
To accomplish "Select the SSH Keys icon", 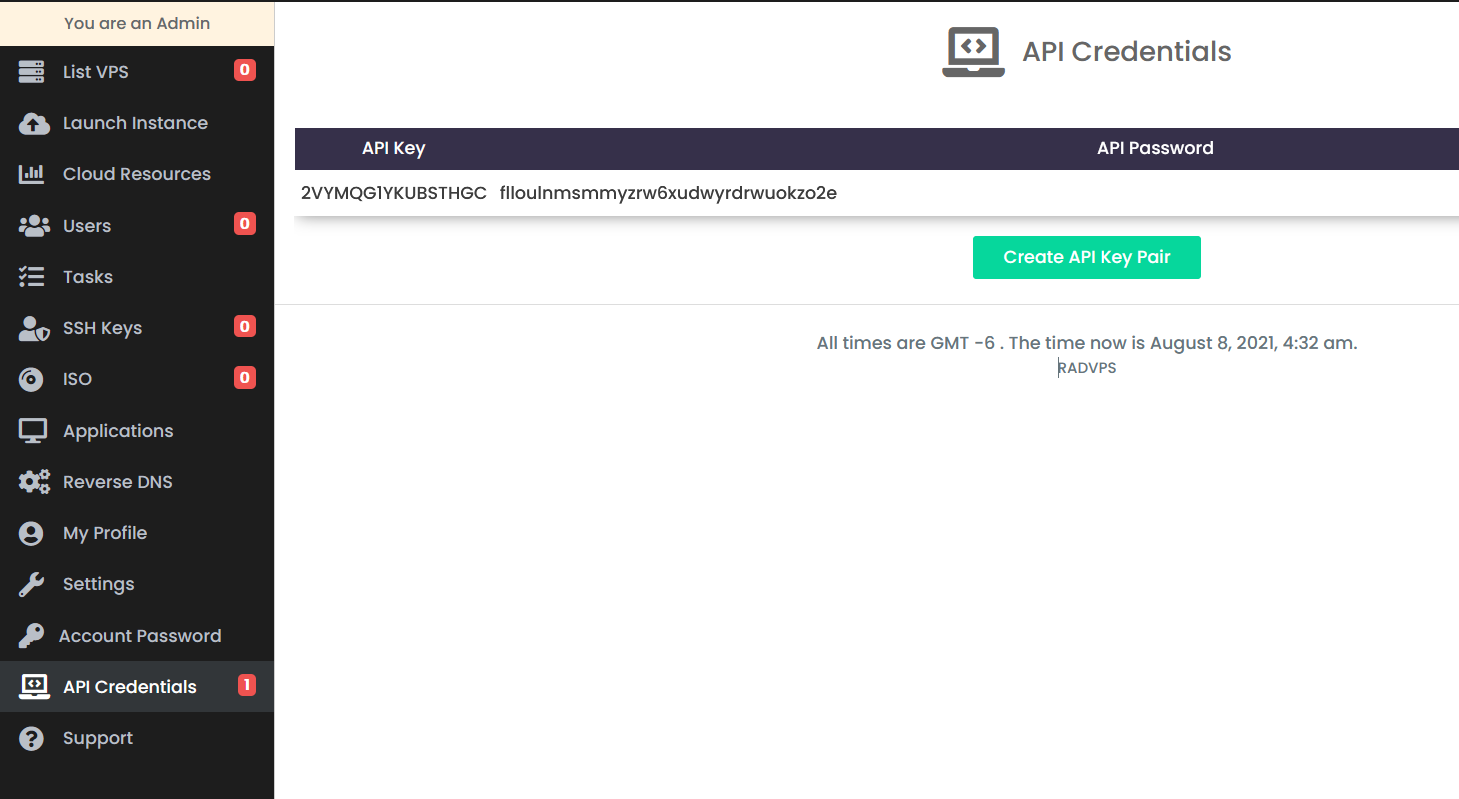I will coord(33,327).
